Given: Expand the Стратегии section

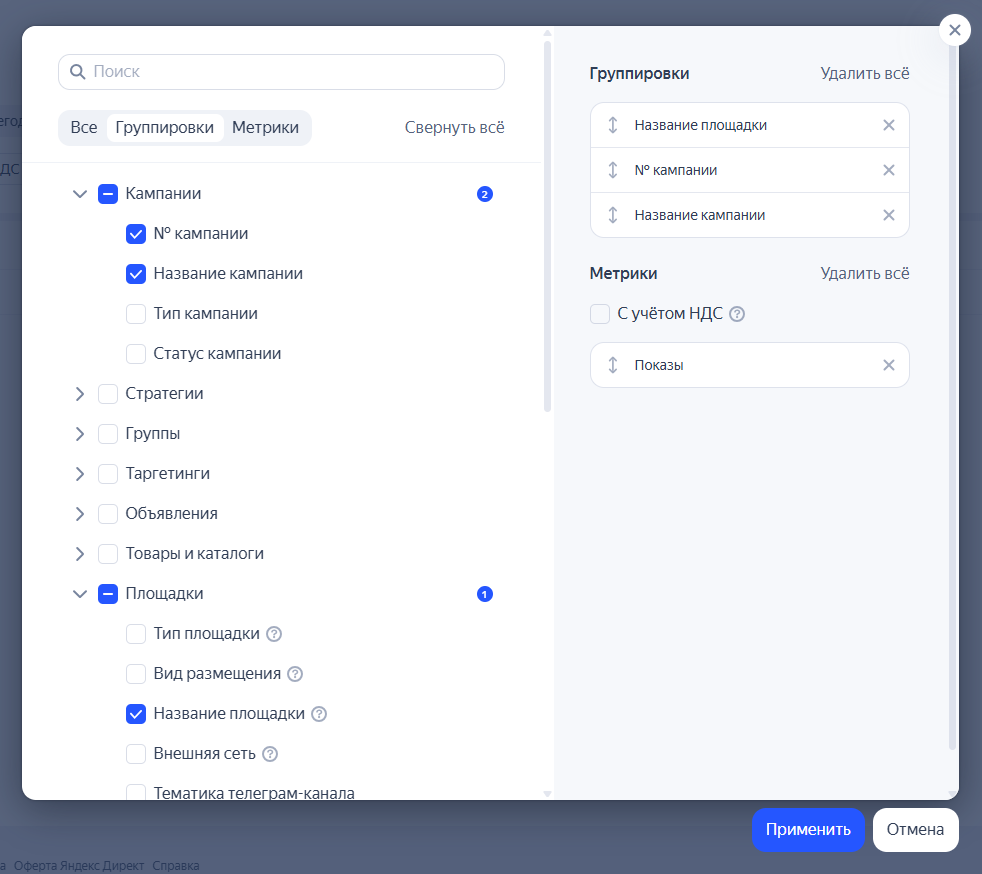Looking at the screenshot, I should (x=80, y=394).
